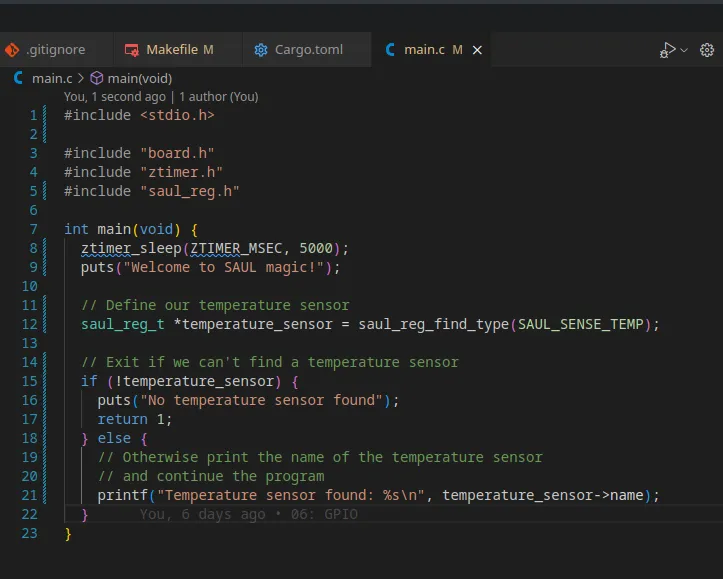Close the main.c tab
Viewport: 723px width, 579px height.
(477, 50)
